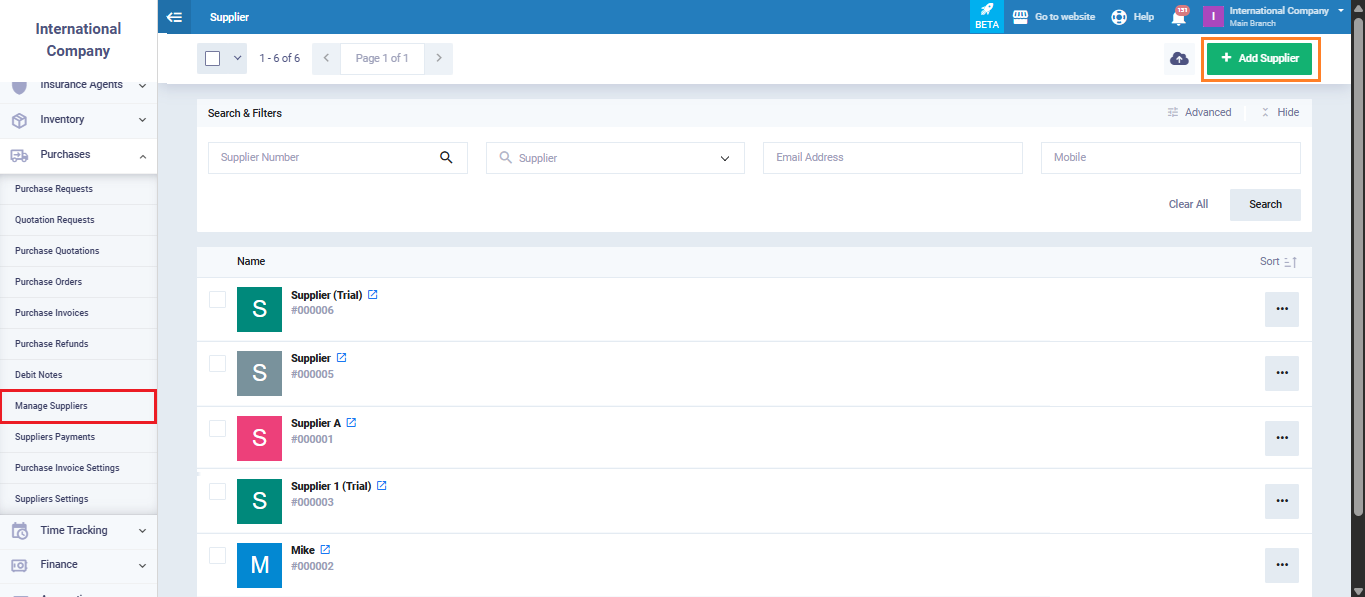Open external link icon beside Supplier A
Image resolution: width=1365 pixels, height=597 pixels.
(351, 423)
